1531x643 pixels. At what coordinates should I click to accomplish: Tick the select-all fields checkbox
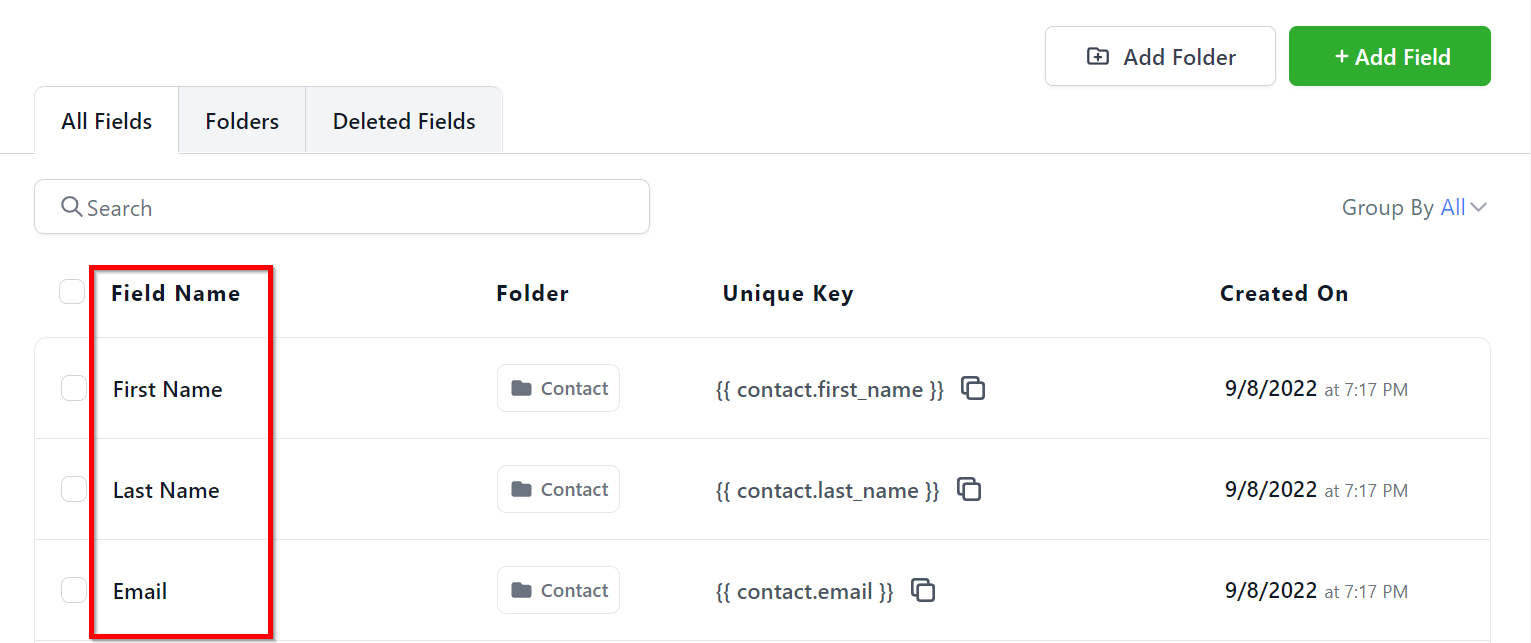click(x=72, y=292)
